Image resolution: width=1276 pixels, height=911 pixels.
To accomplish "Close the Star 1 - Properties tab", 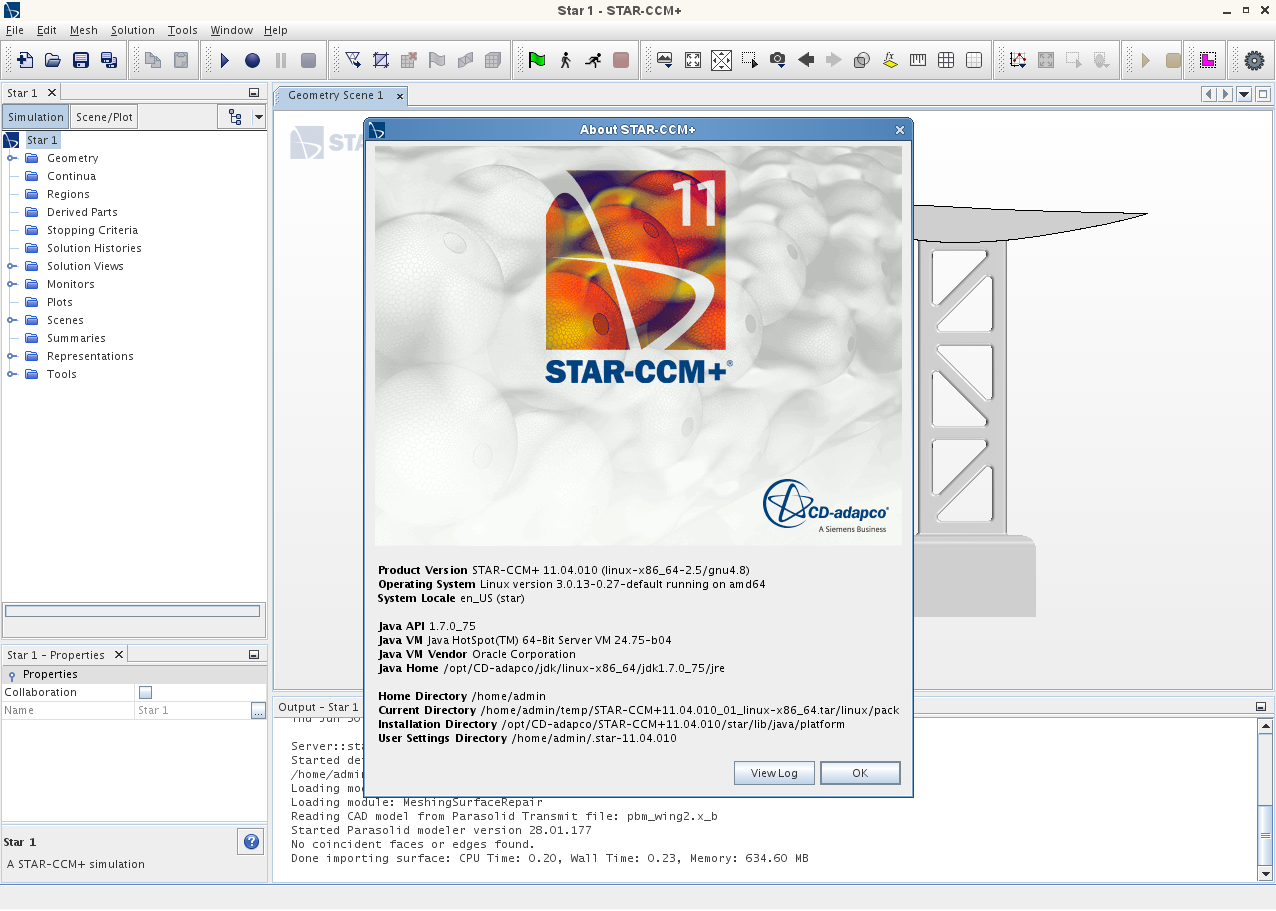I will click(118, 655).
